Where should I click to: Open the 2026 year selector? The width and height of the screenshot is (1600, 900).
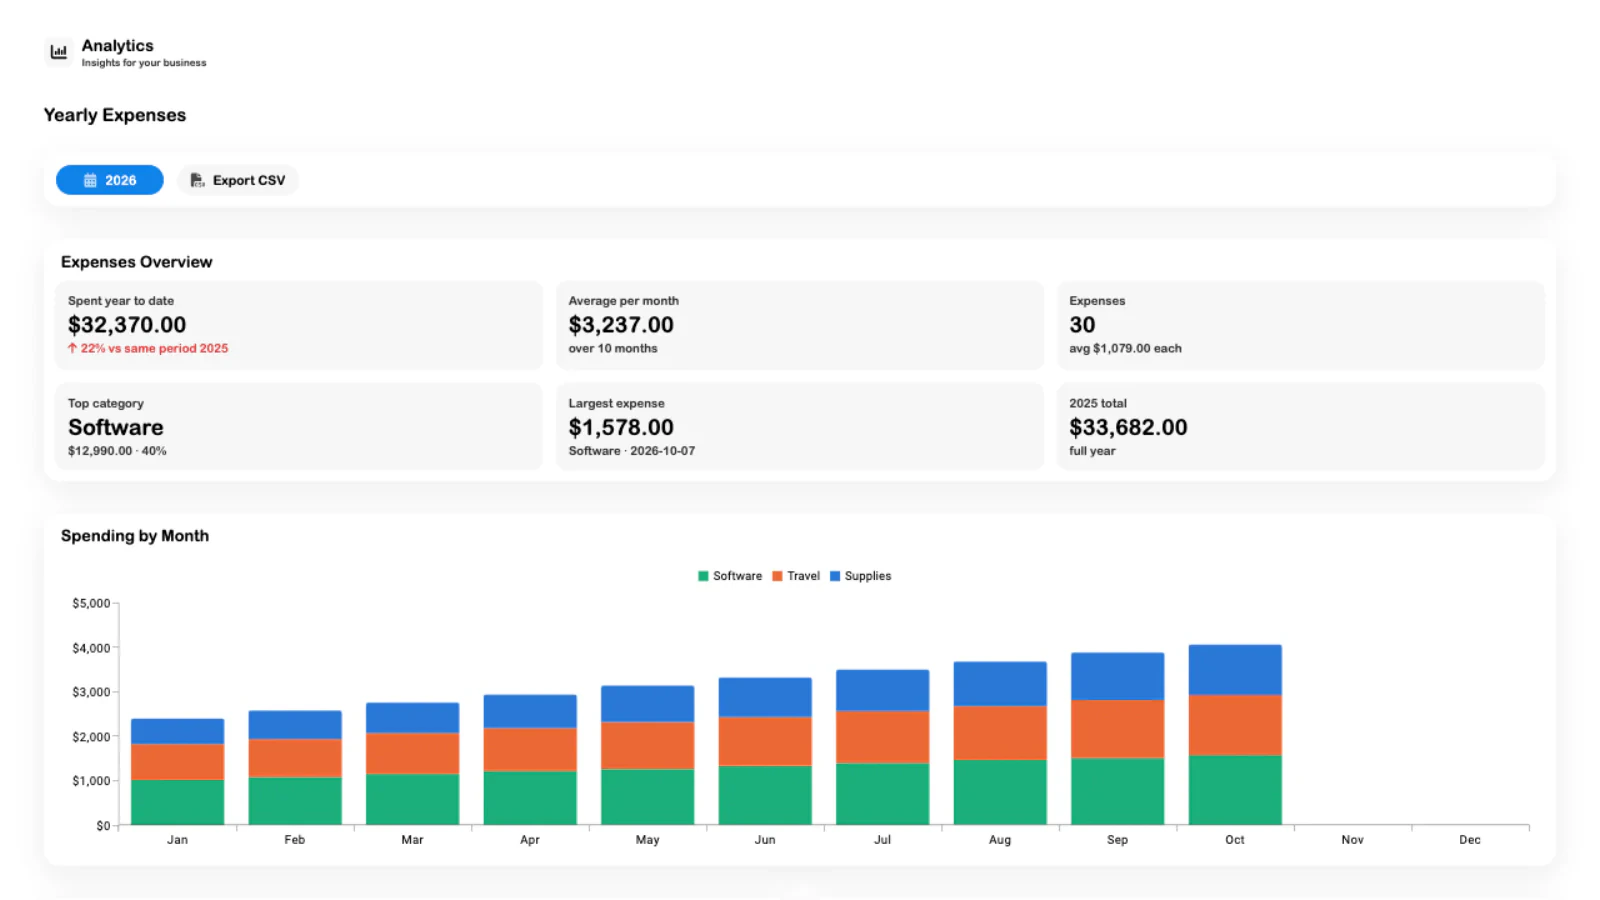click(x=110, y=180)
